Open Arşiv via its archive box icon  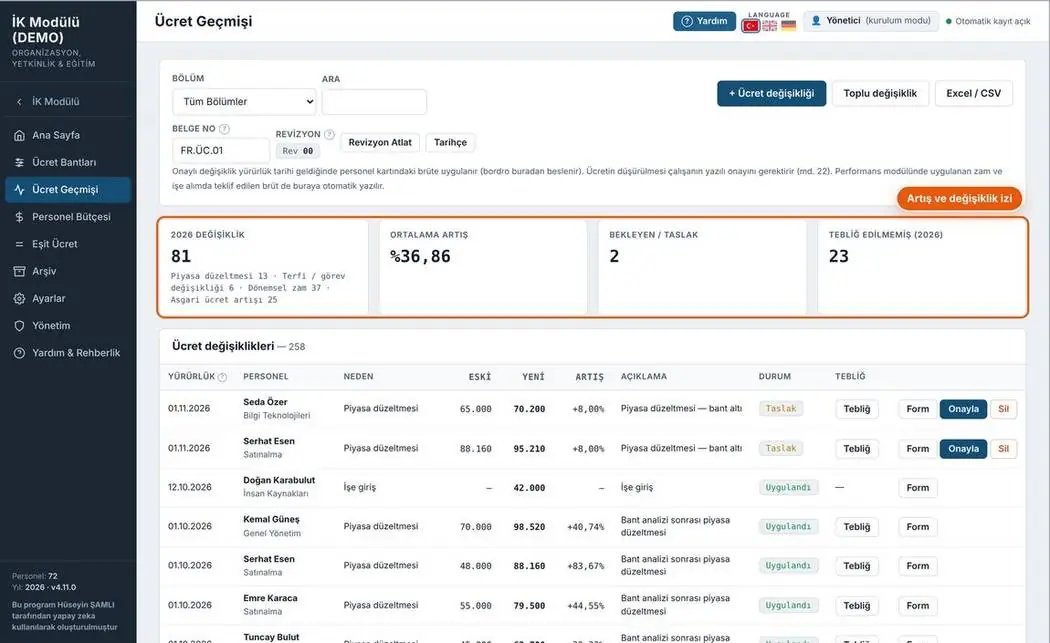click(19, 271)
